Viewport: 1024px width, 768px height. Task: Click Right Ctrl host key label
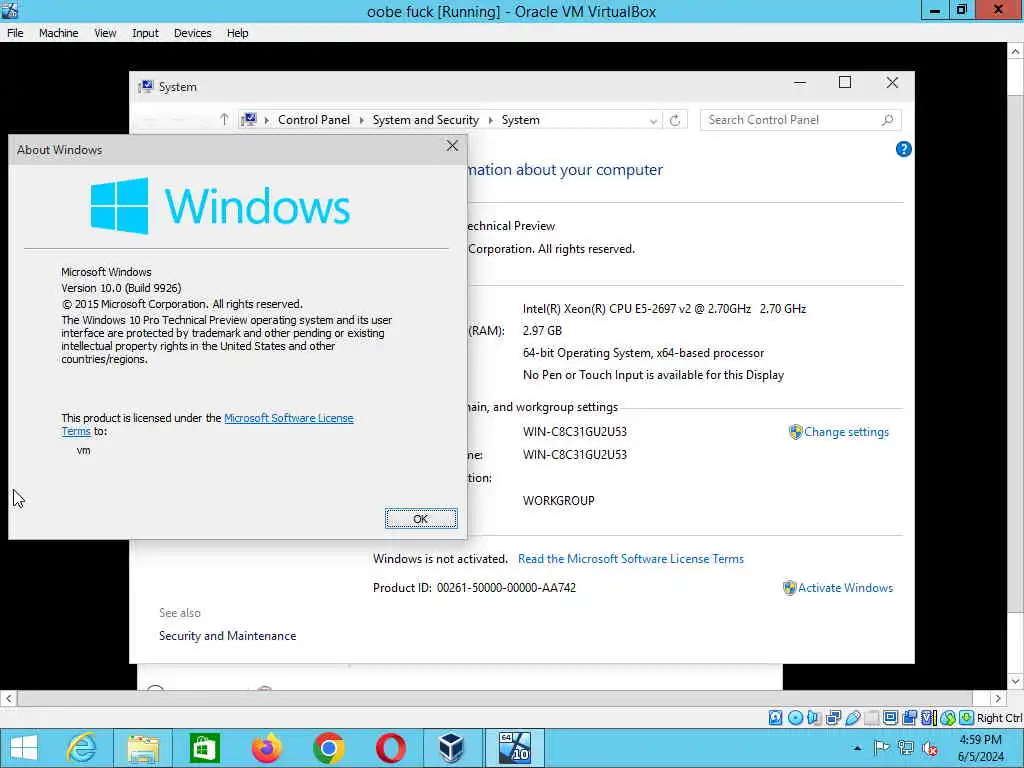tap(1000, 718)
